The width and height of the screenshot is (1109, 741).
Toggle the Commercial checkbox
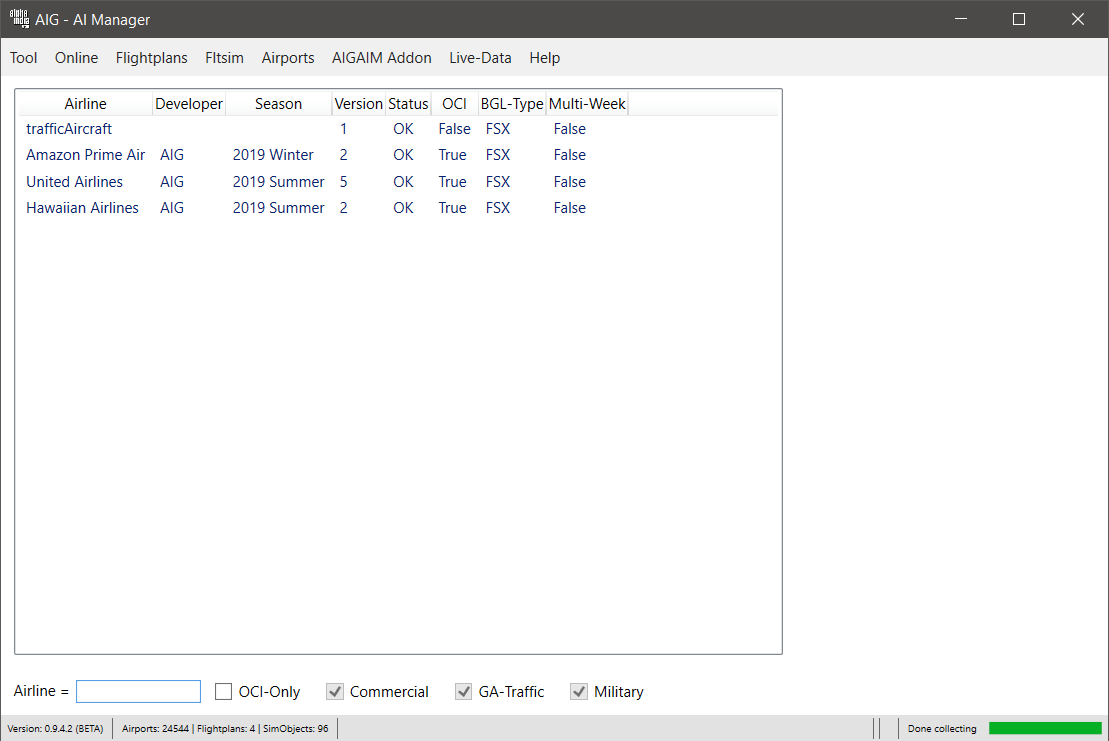(x=335, y=692)
